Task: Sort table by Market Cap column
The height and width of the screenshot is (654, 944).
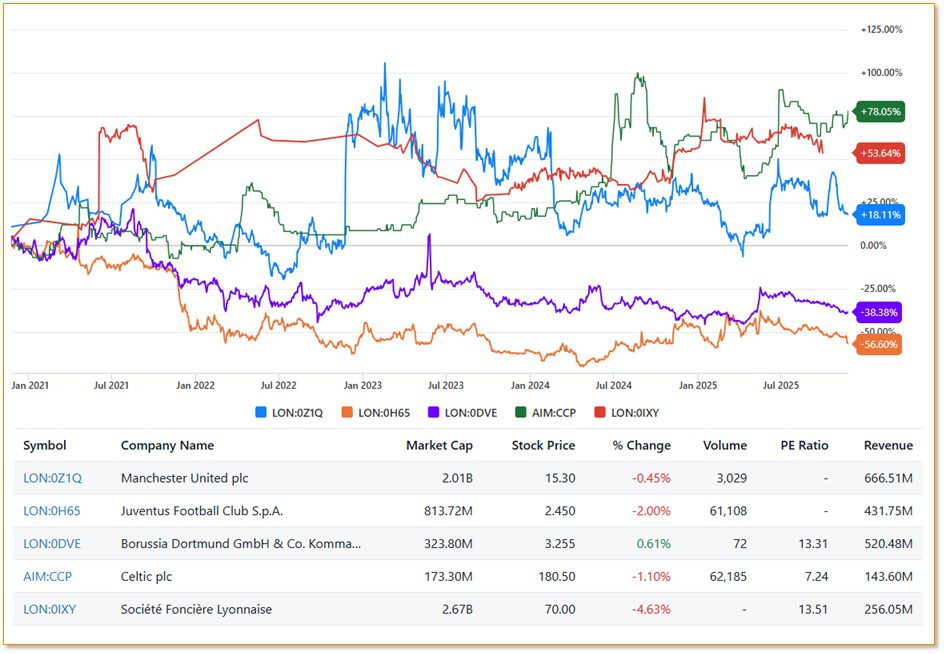Action: click(x=439, y=445)
